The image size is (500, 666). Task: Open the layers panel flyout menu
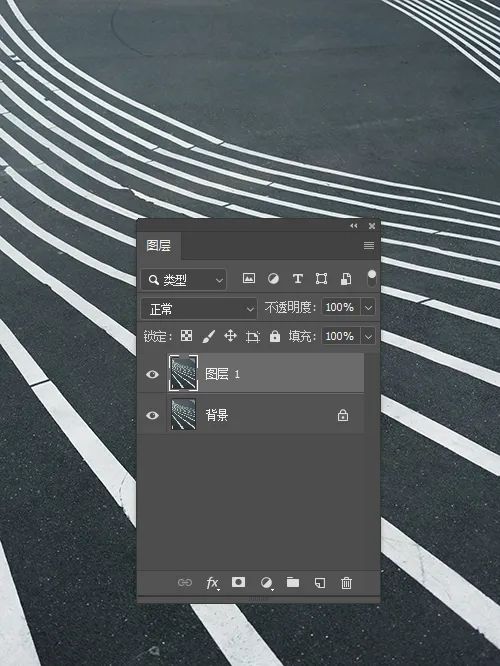[x=369, y=246]
